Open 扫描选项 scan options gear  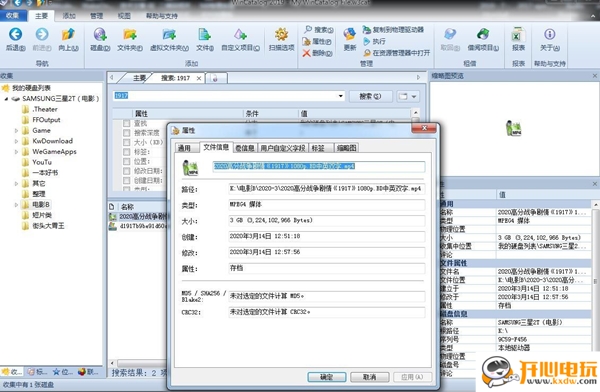click(281, 34)
